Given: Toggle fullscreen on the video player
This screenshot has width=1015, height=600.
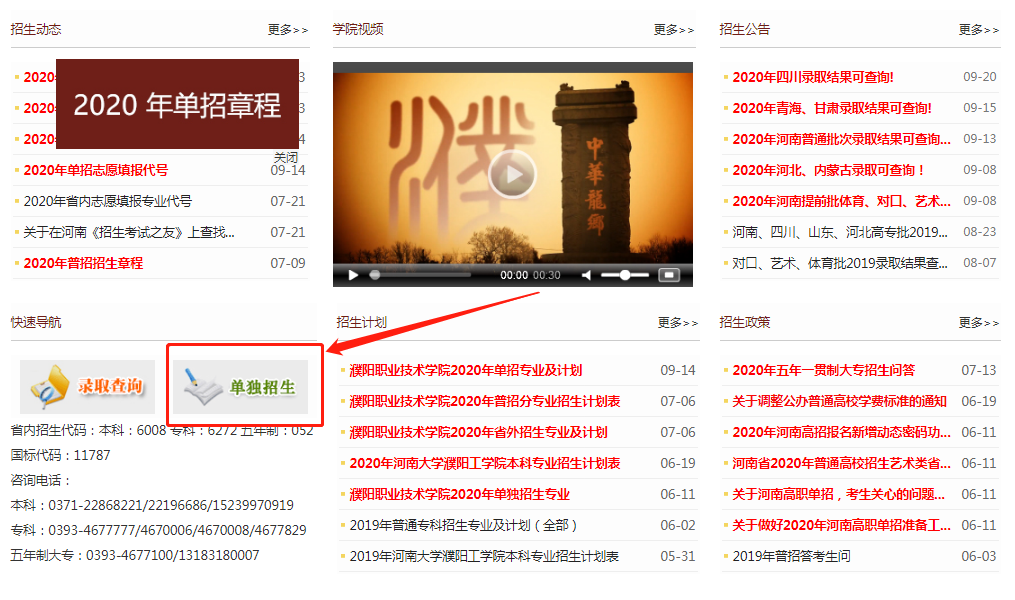Looking at the screenshot, I should coord(669,275).
